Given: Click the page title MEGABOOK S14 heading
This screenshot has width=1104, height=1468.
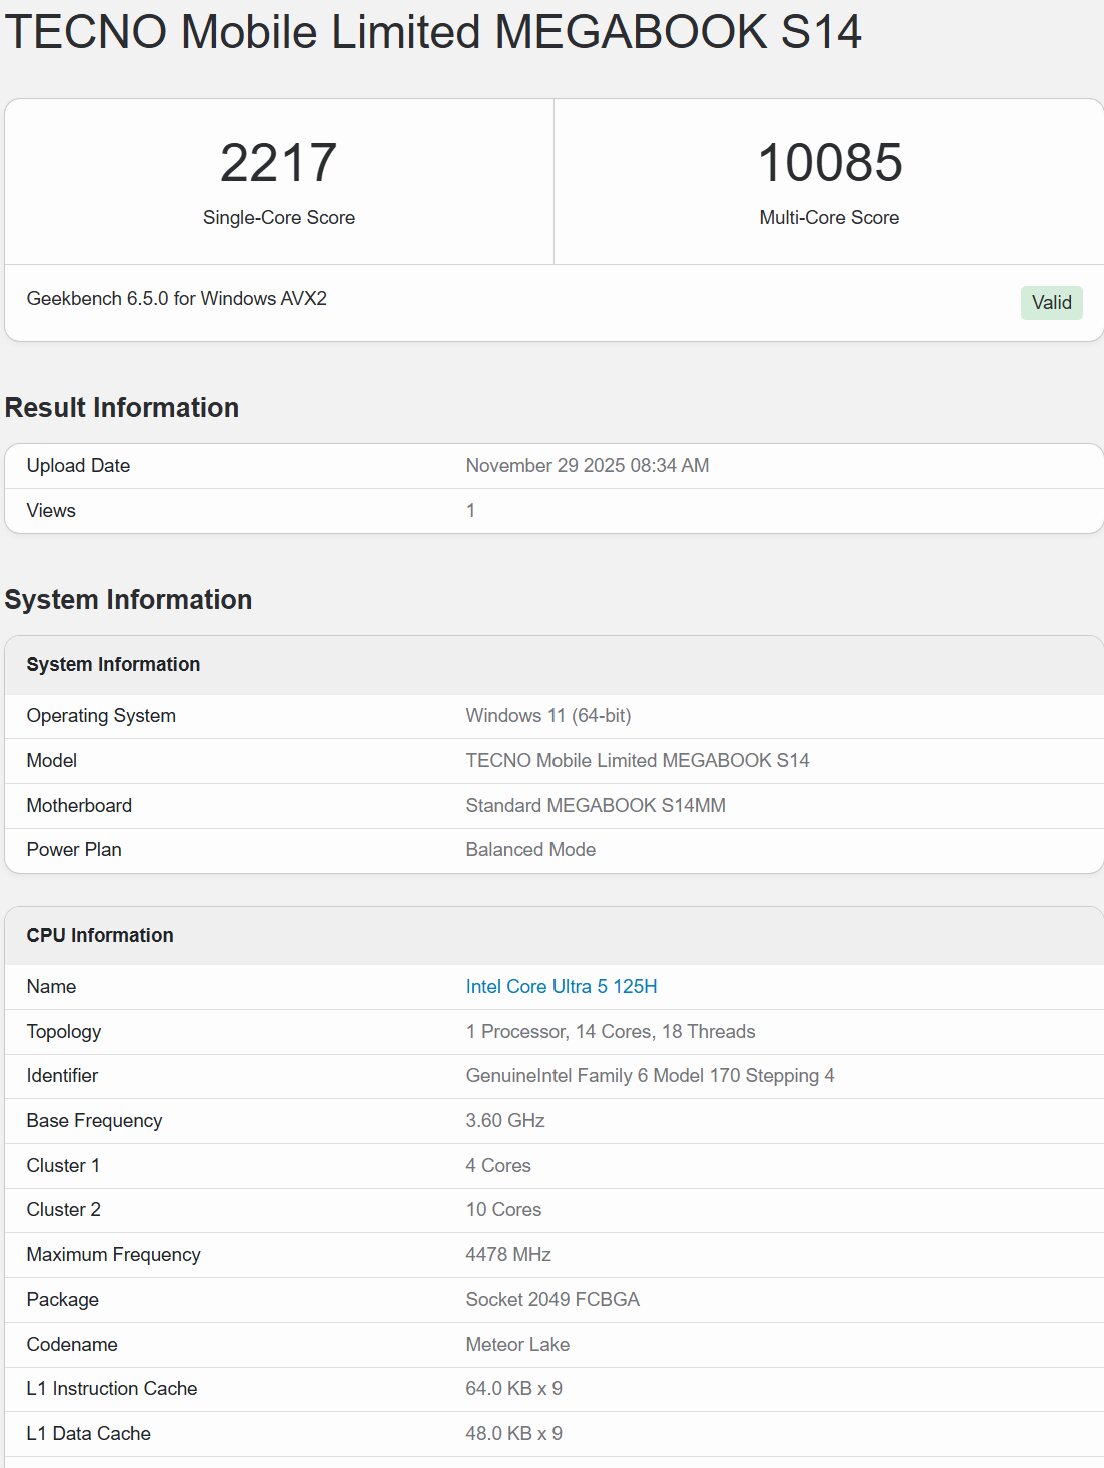Looking at the screenshot, I should click(433, 32).
